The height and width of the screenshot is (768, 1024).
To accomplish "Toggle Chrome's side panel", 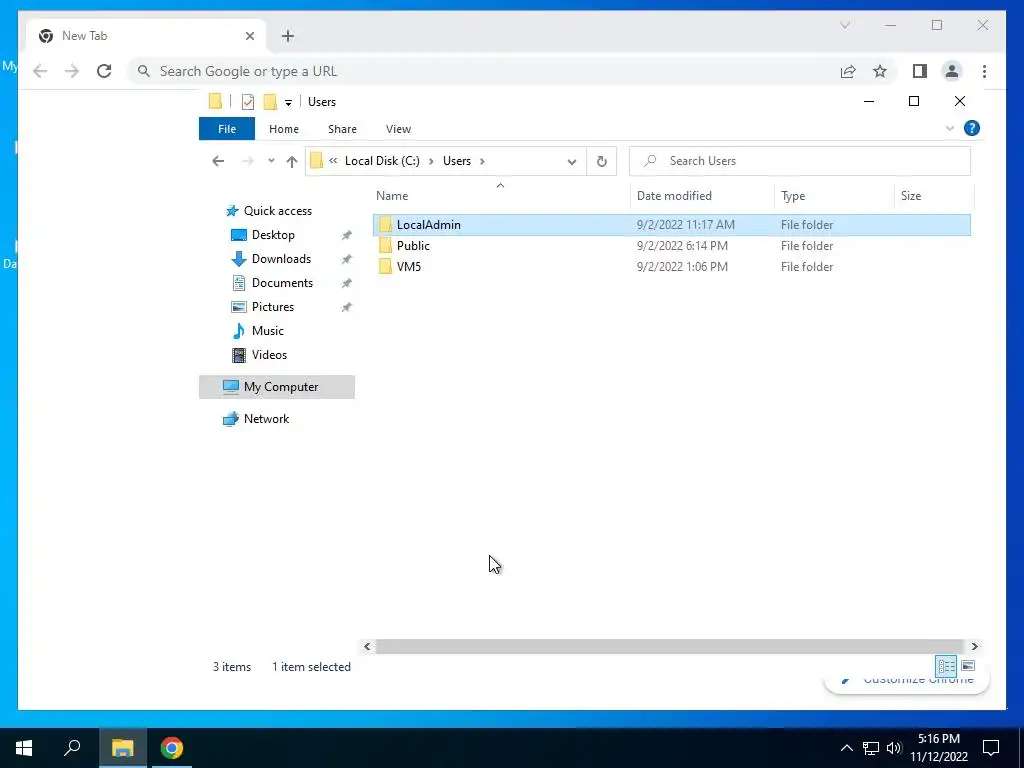I will tap(920, 71).
